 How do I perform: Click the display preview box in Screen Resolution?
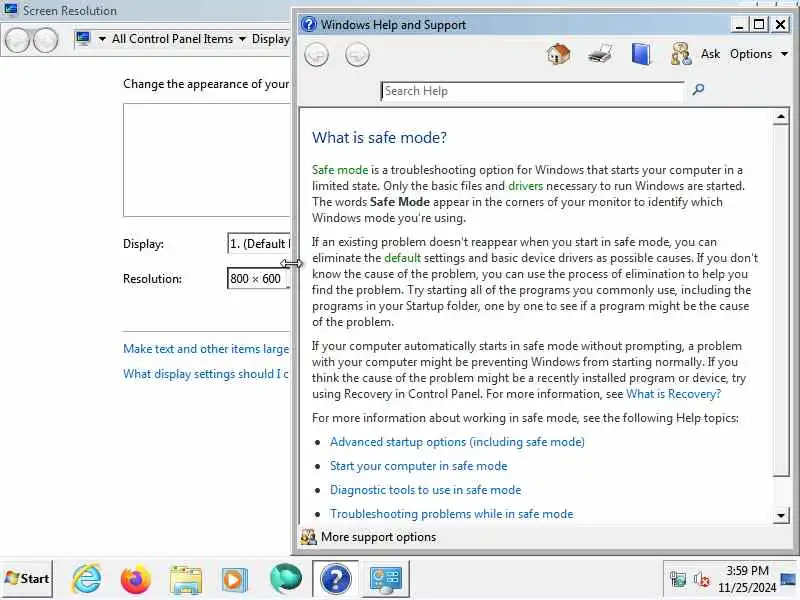(207, 160)
